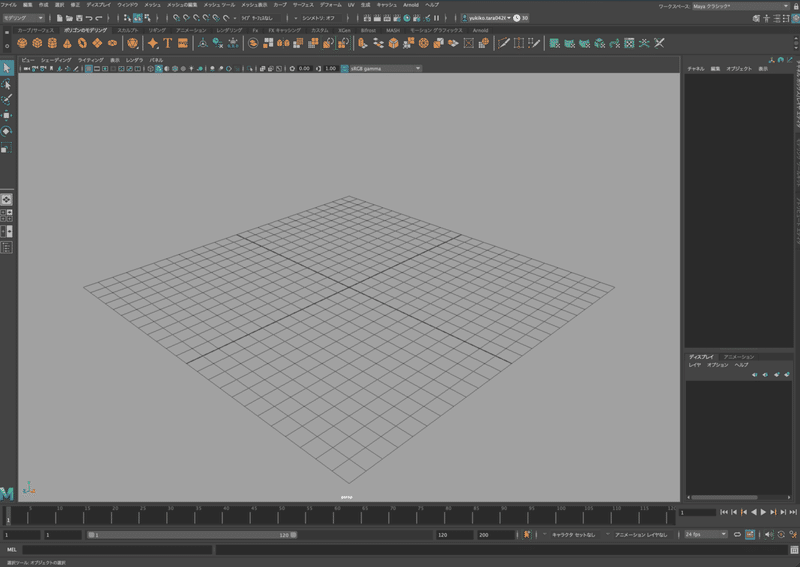The image size is (800, 567).
Task: Toggle loop playback mode button
Action: pyautogui.click(x=737, y=534)
